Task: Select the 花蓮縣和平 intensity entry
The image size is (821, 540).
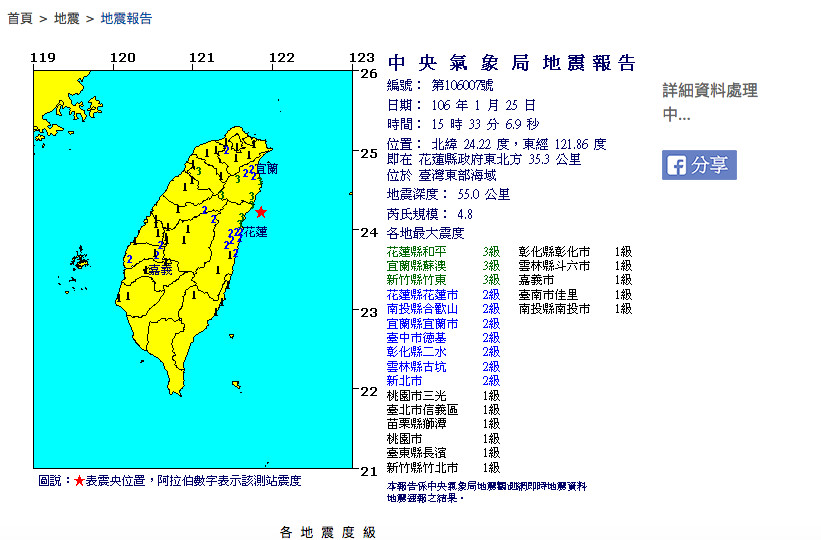Action: click(423, 252)
